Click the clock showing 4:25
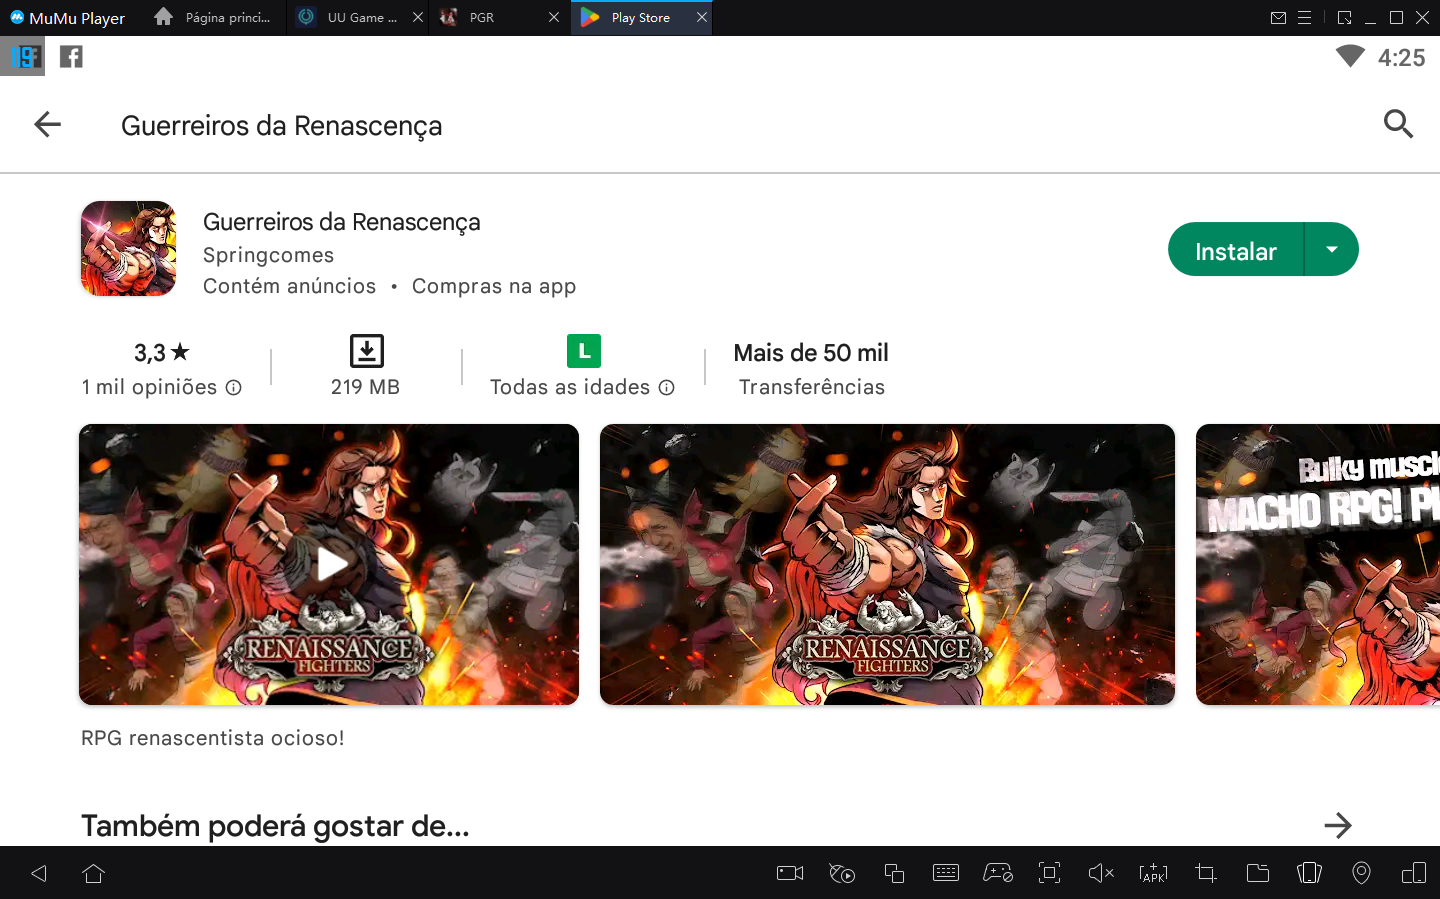 point(1401,57)
